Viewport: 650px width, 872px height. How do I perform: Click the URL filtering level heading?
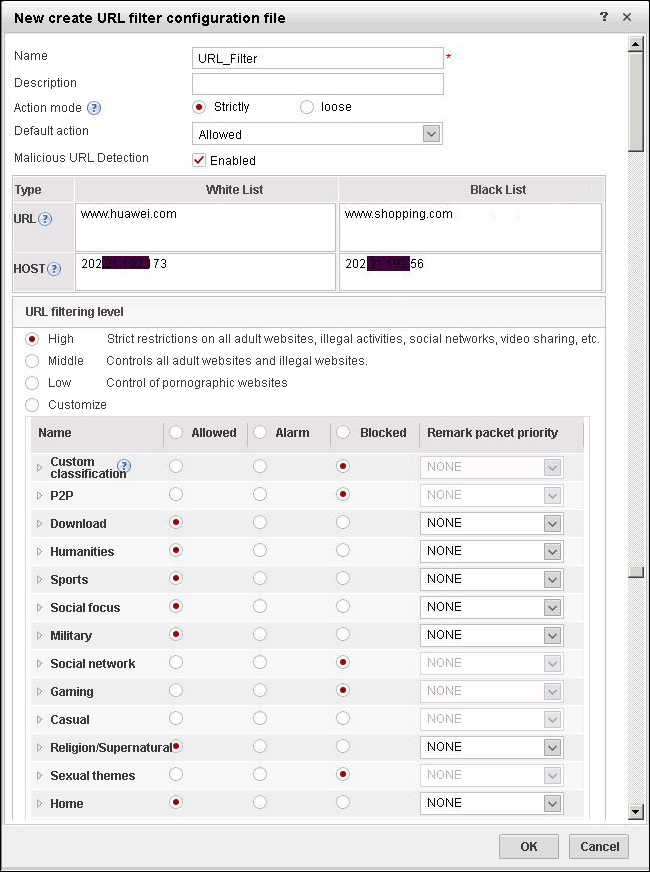click(75, 312)
